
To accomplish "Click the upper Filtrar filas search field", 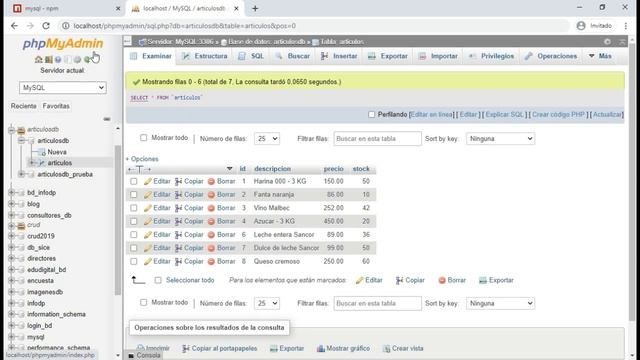I will pyautogui.click(x=378, y=139).
